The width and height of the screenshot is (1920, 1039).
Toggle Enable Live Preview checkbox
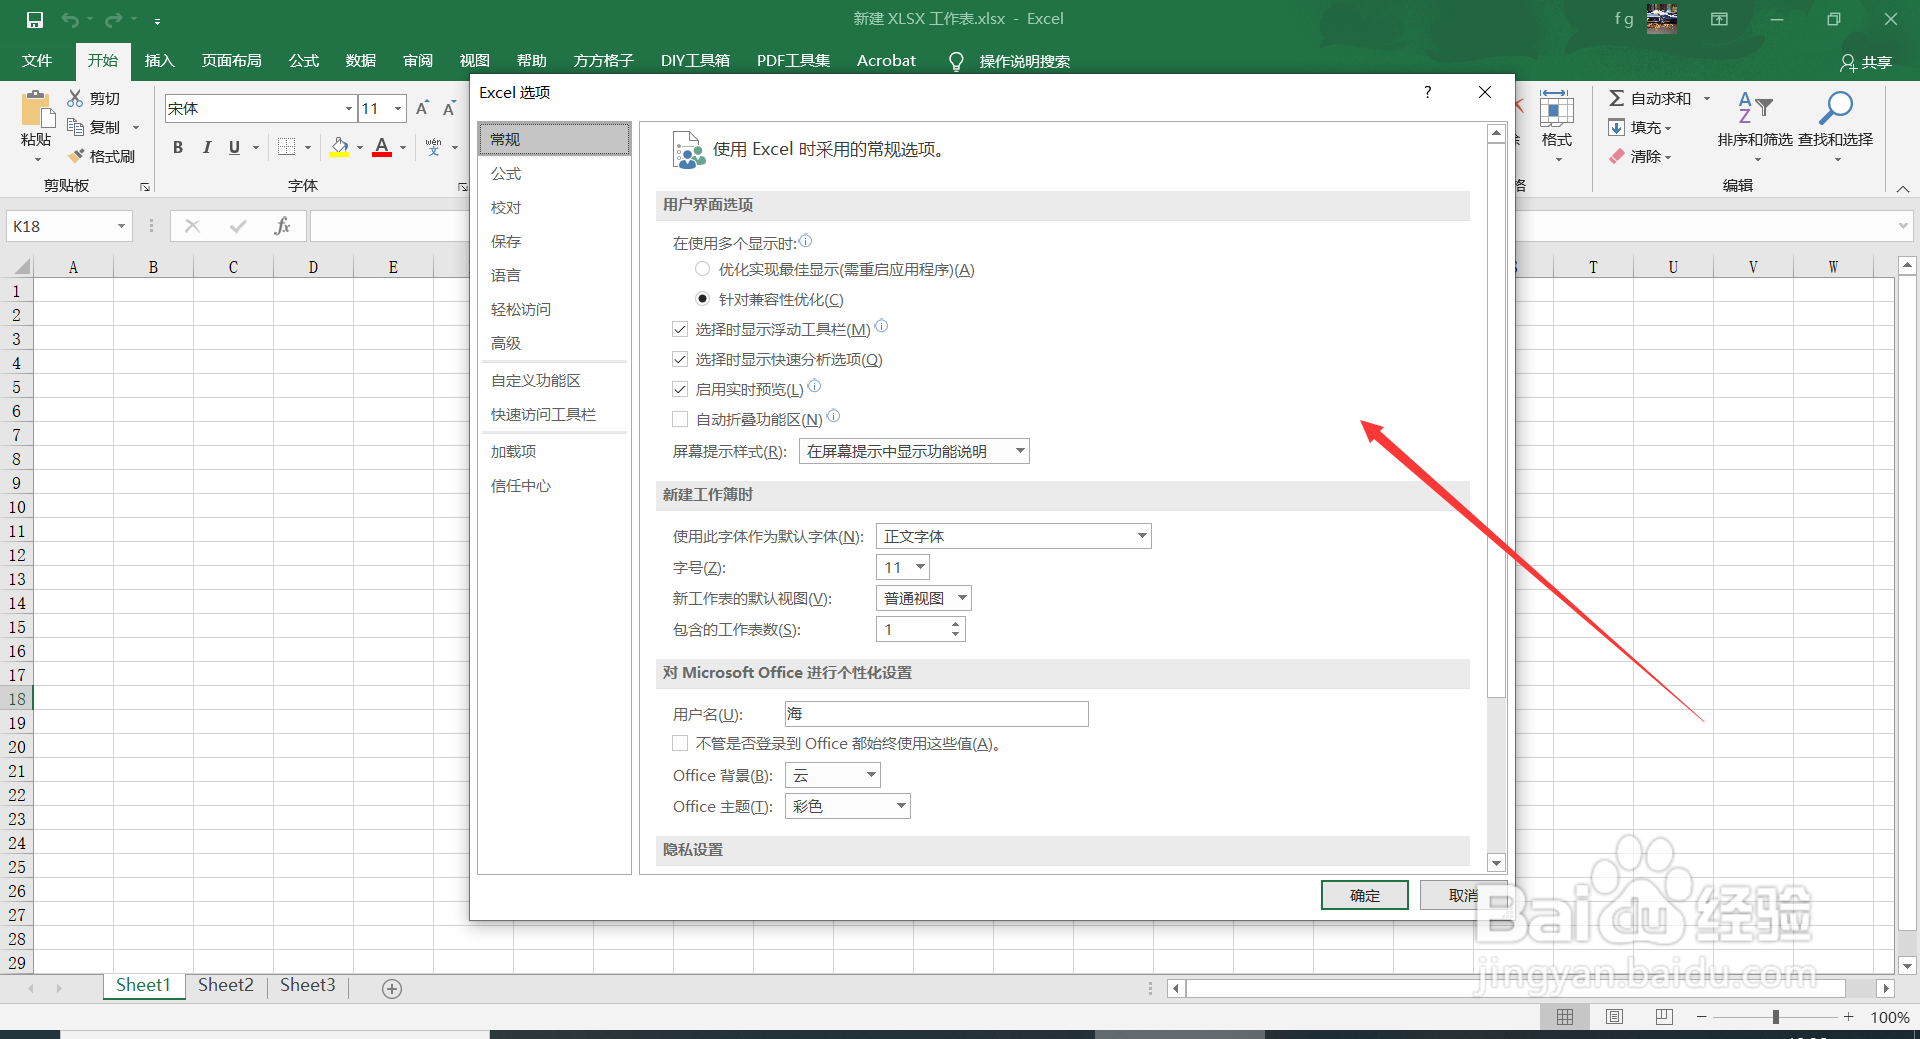click(x=680, y=389)
